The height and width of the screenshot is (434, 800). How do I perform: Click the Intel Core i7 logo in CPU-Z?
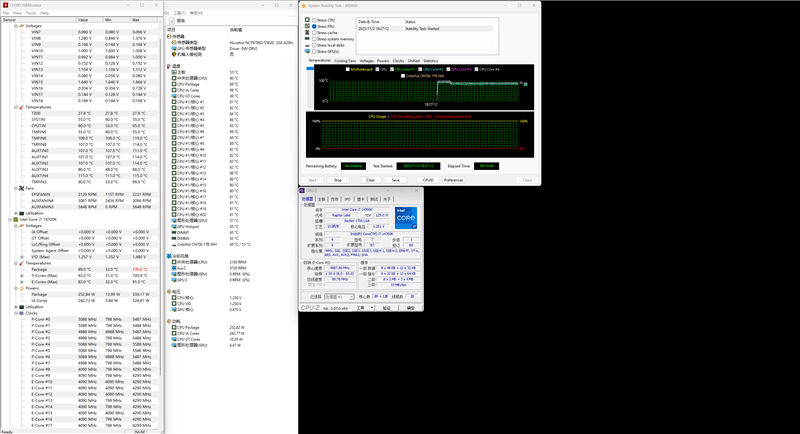tap(406, 218)
